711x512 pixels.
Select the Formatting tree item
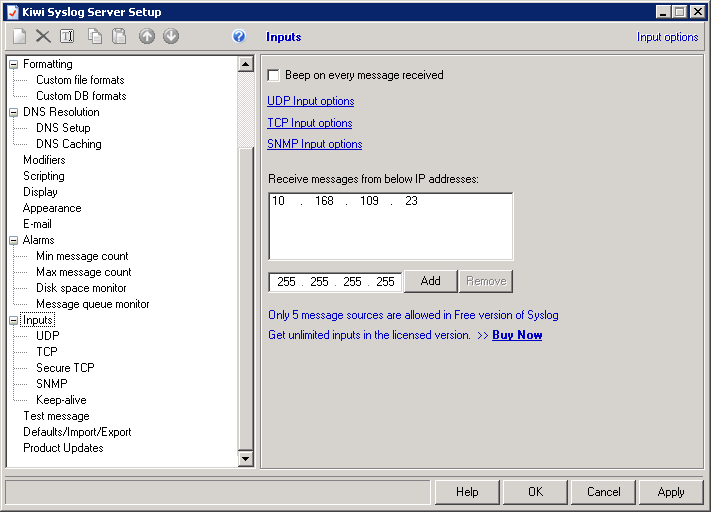pyautogui.click(x=48, y=64)
